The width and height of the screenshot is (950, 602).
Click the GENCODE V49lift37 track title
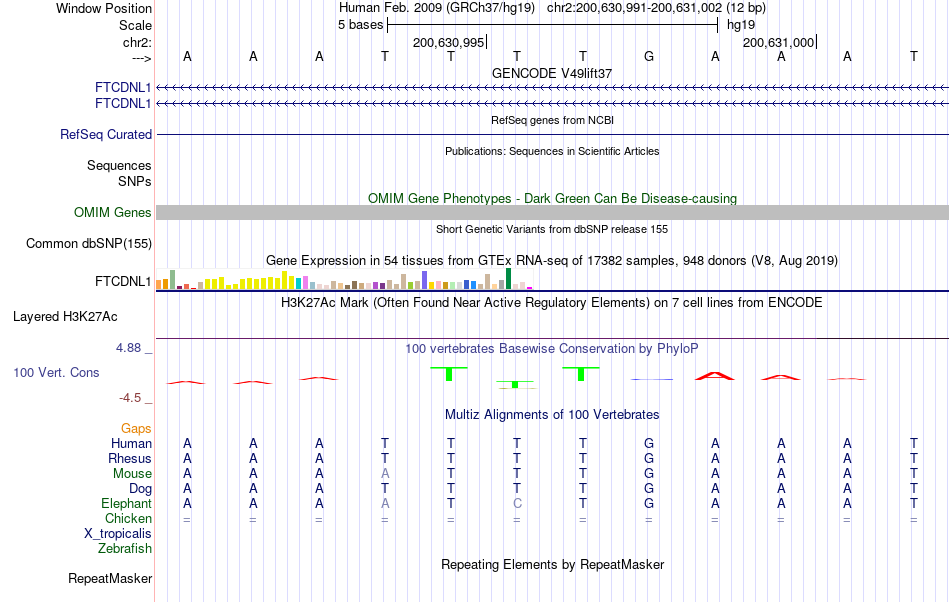pos(552,73)
